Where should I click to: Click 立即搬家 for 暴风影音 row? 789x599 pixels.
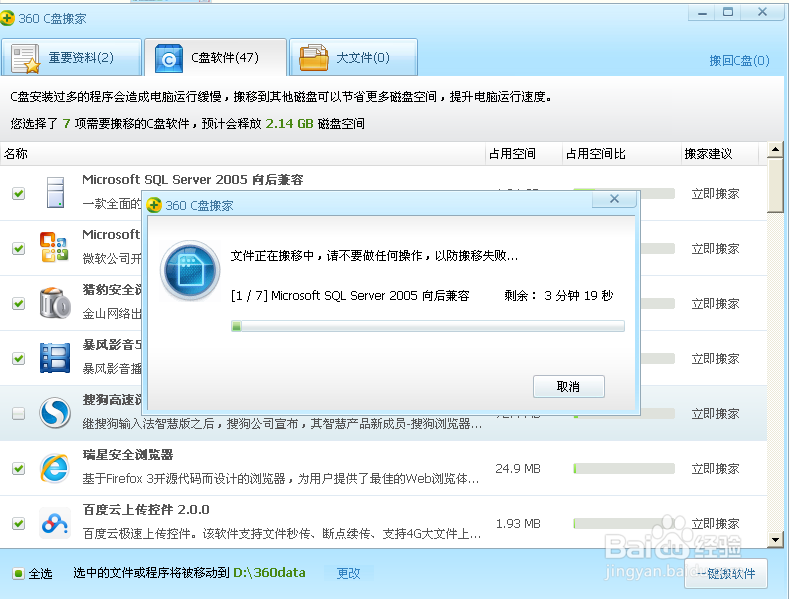coord(715,358)
